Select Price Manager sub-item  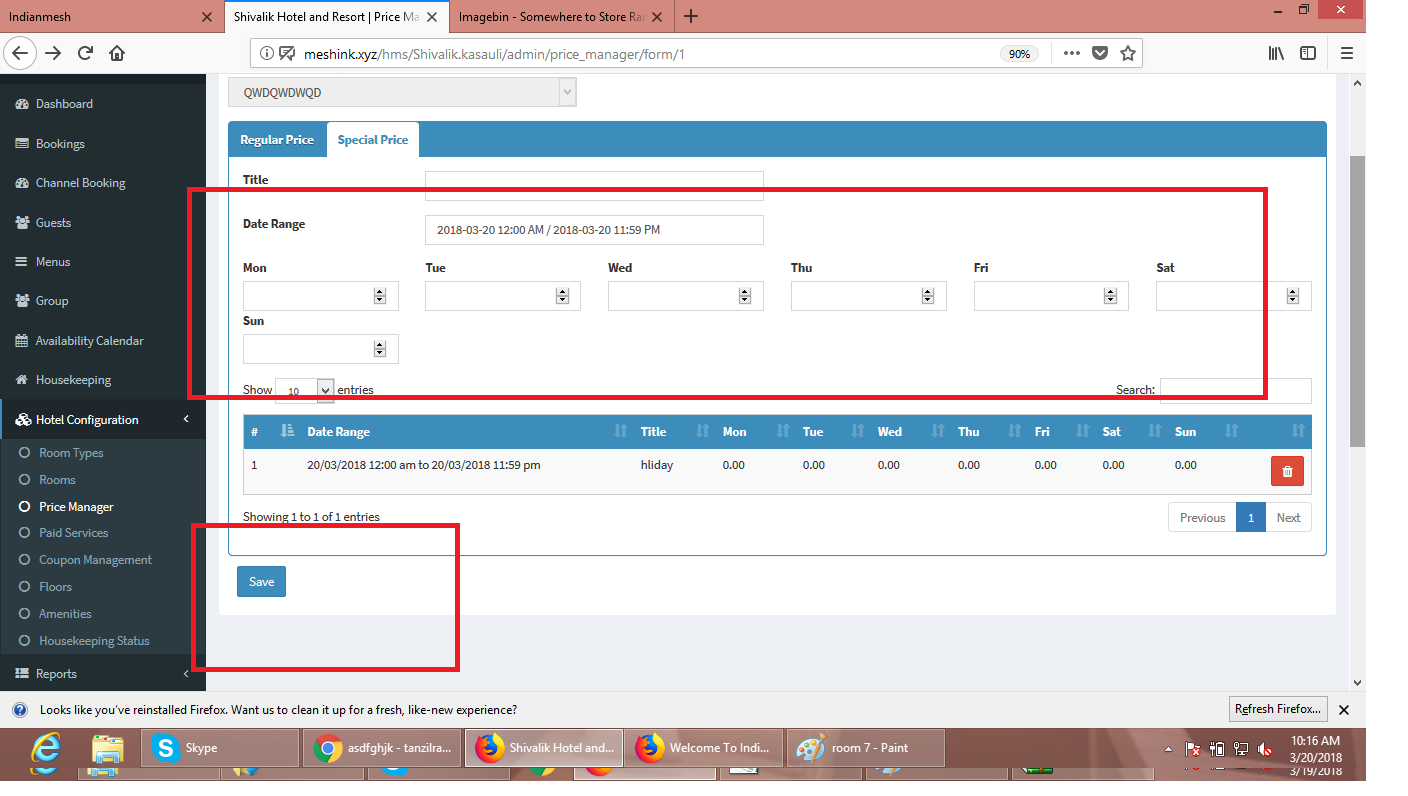click(x=76, y=507)
